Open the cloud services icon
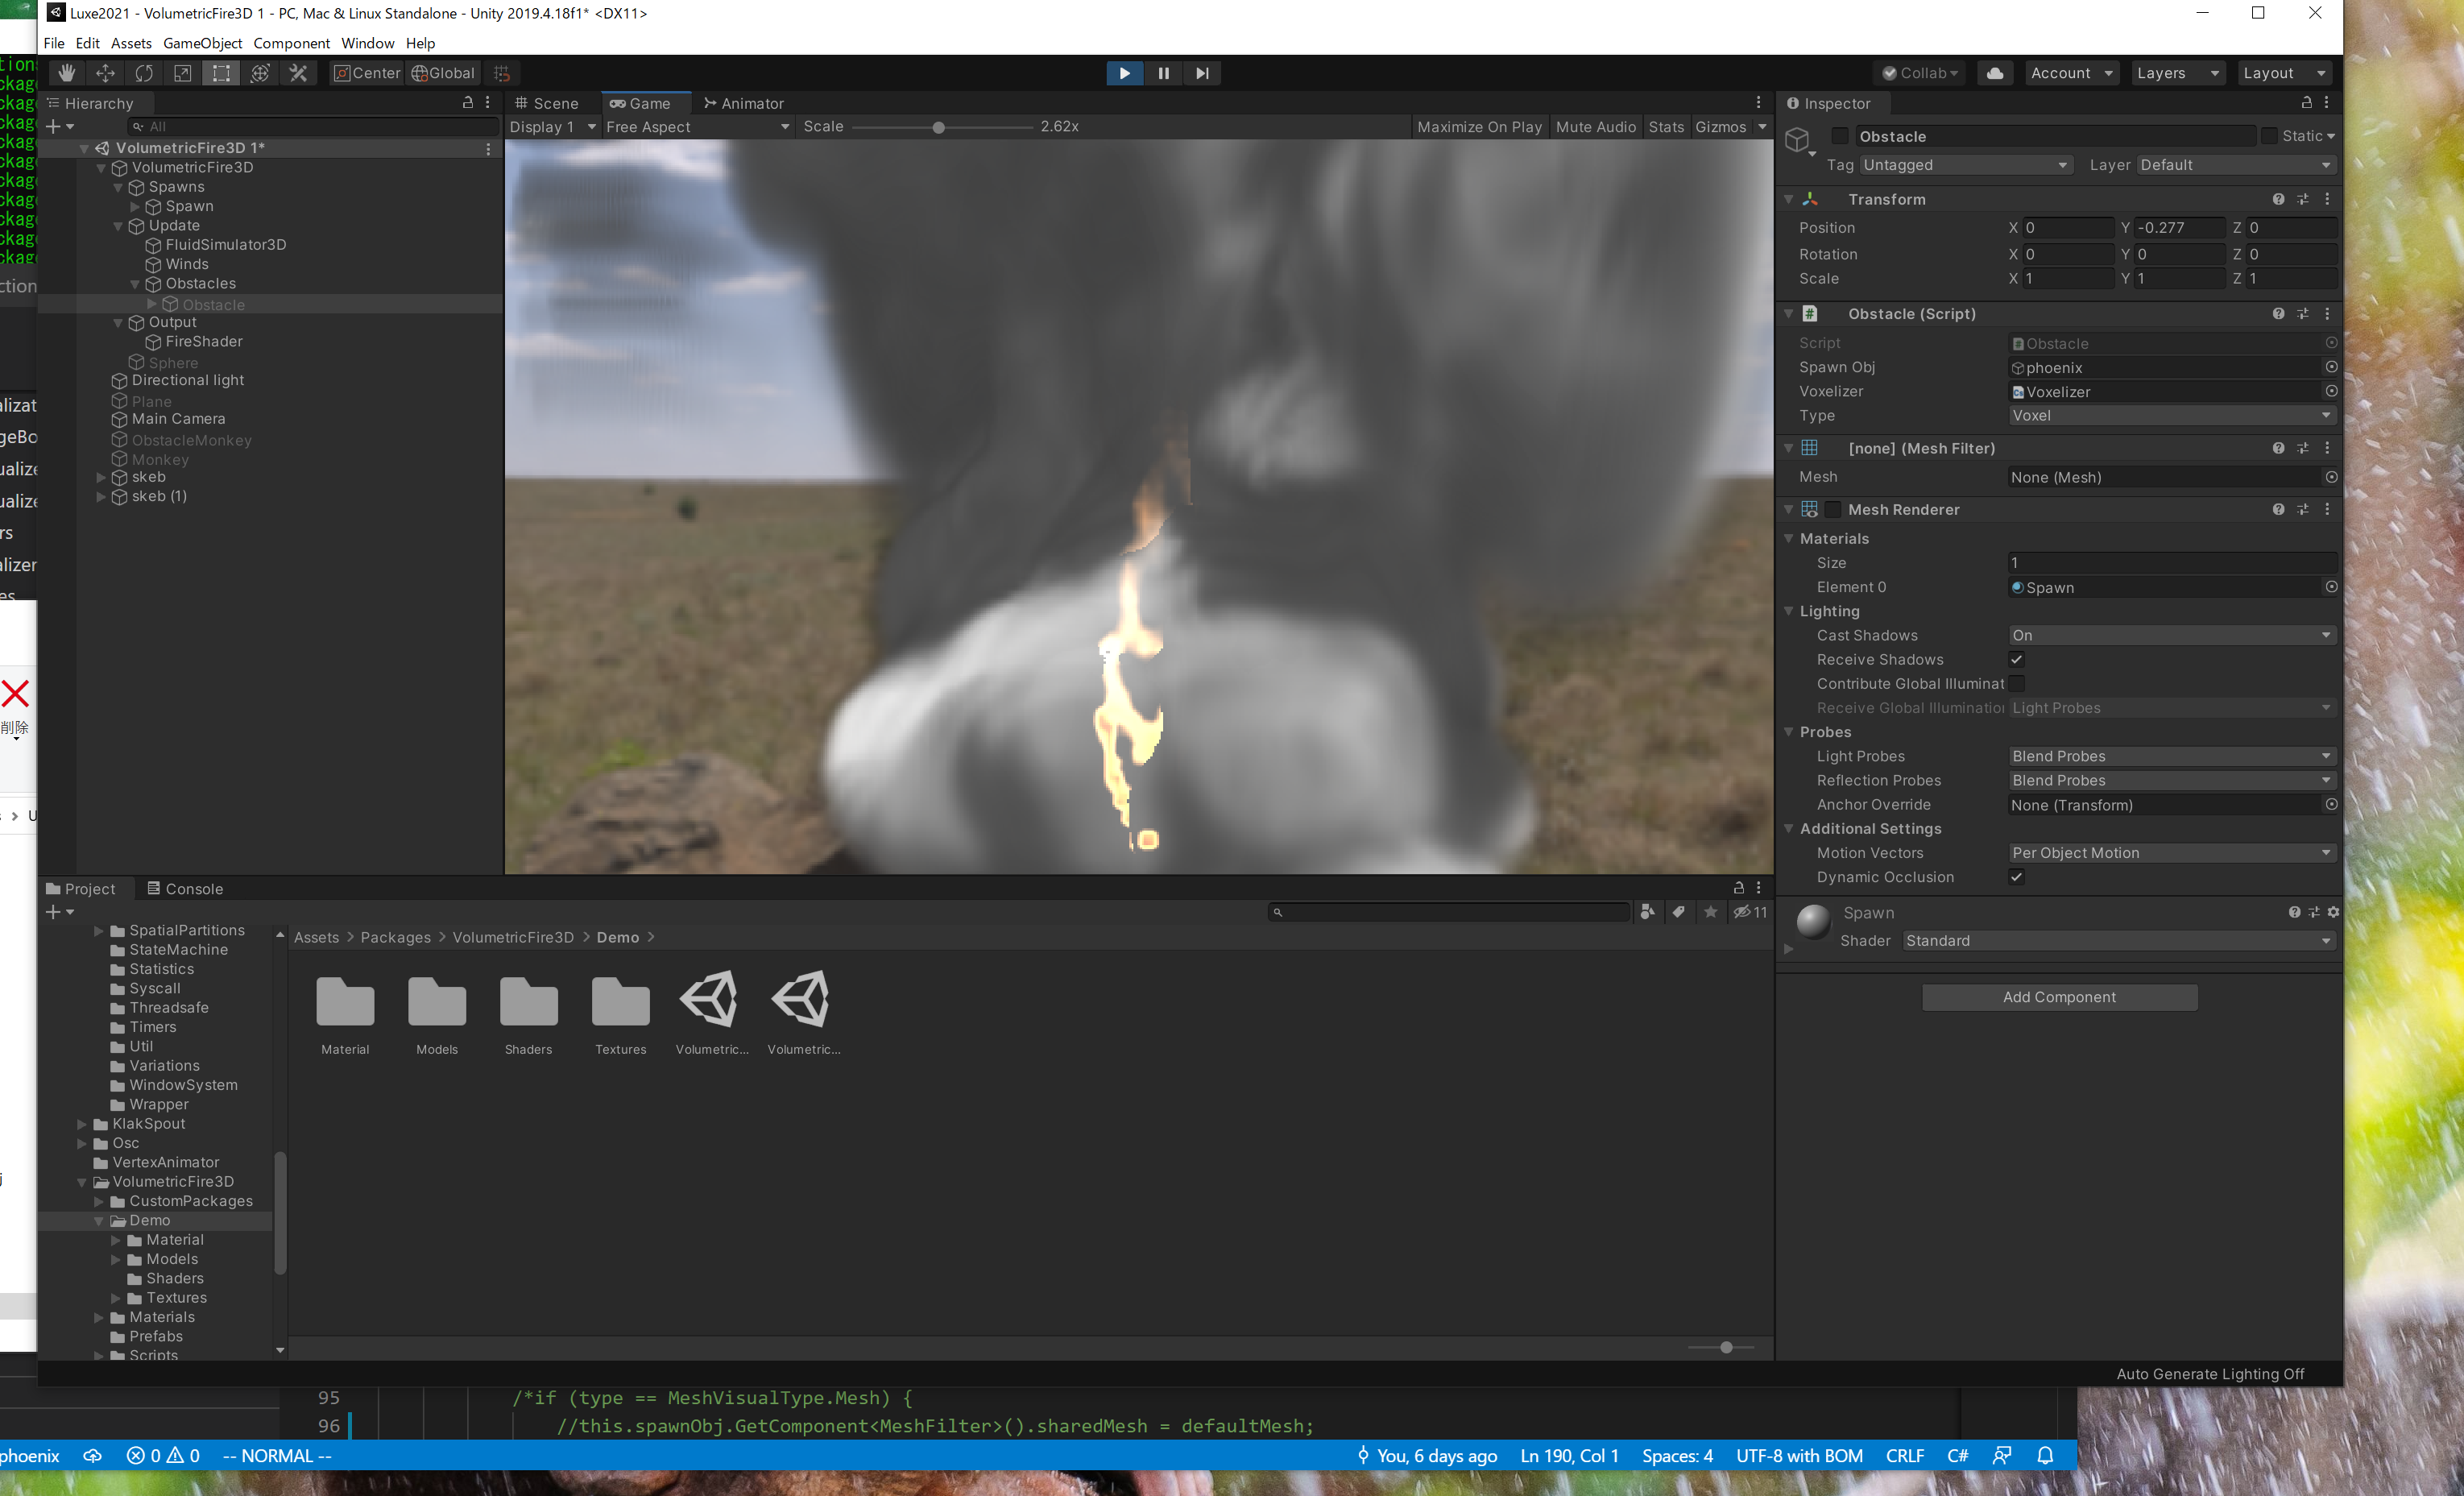The width and height of the screenshot is (2464, 1496). tap(1994, 73)
